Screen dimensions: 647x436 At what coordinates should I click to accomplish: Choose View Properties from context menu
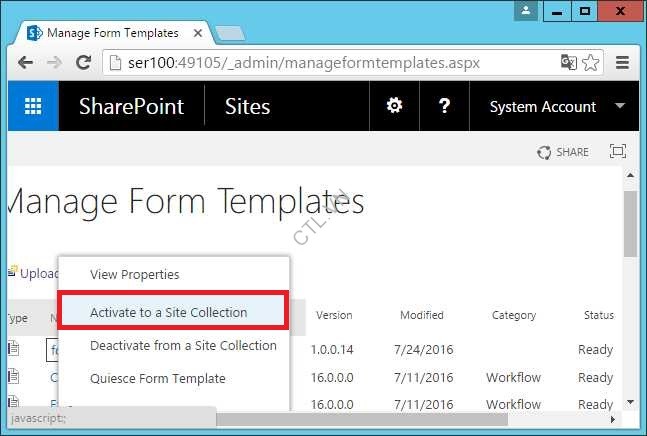coord(135,274)
